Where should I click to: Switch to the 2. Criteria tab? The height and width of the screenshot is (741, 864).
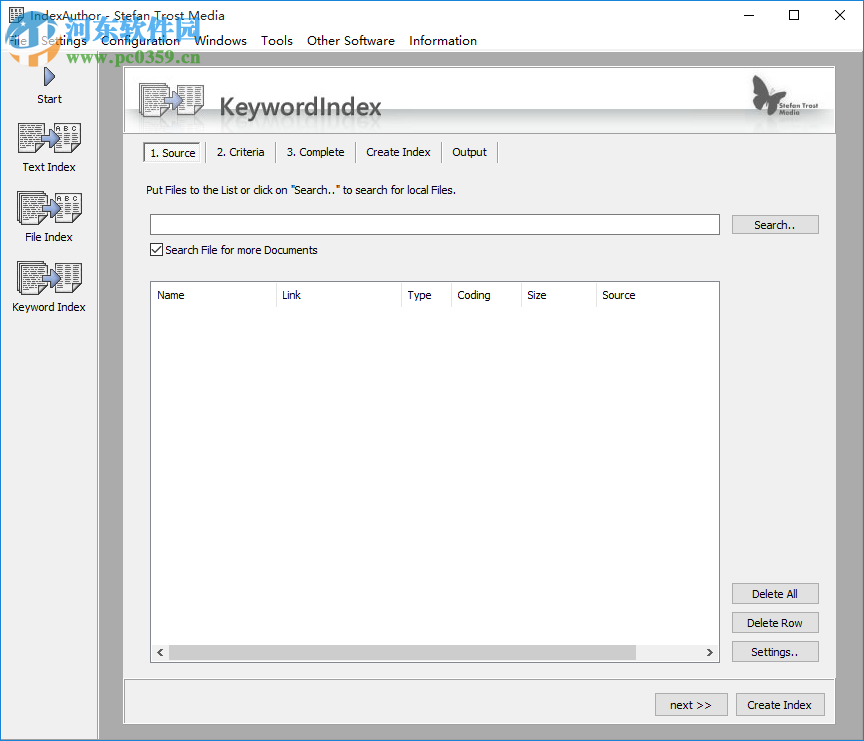(240, 152)
